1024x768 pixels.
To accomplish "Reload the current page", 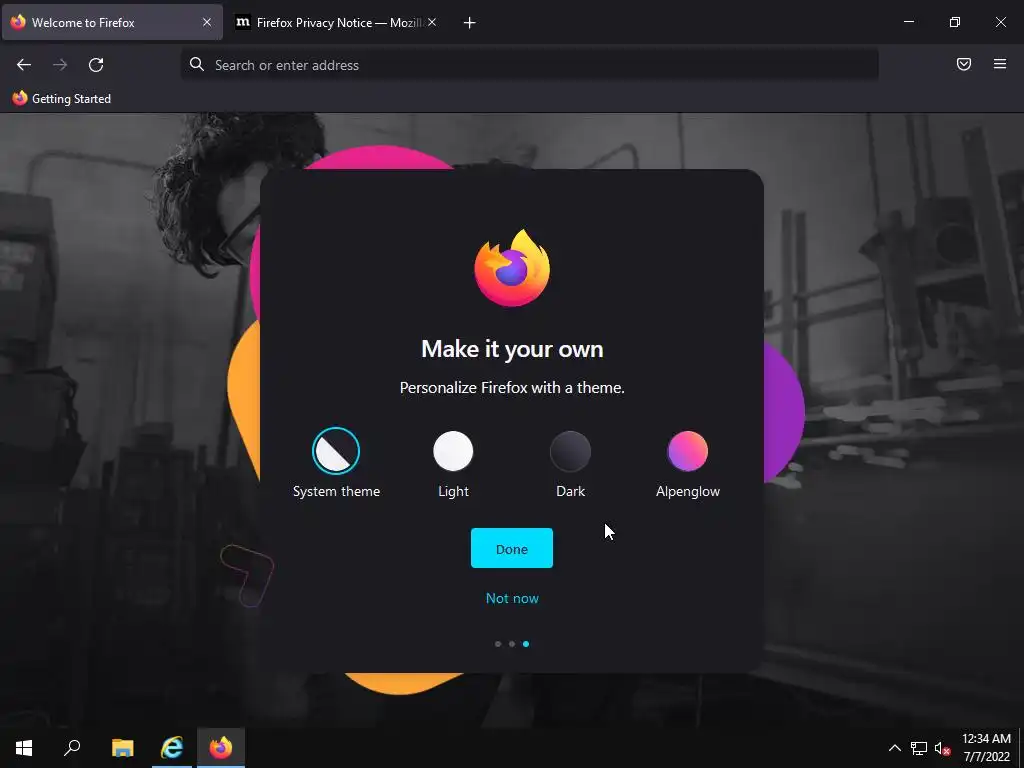I will (96, 65).
